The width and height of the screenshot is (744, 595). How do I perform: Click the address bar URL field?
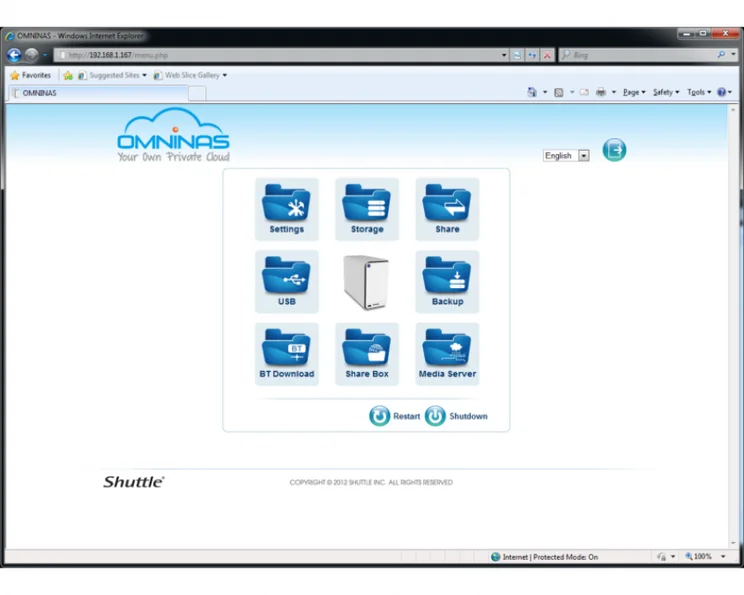[x=280, y=55]
